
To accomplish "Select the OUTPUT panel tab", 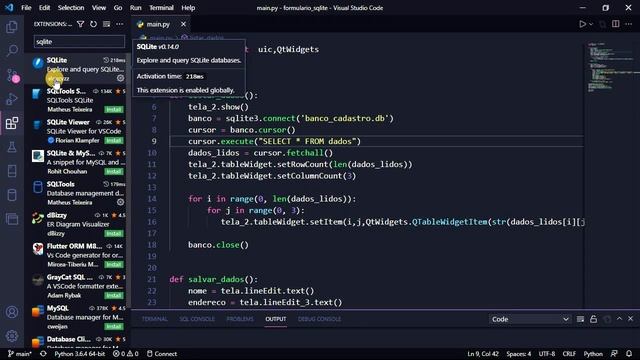I will pos(276,319).
